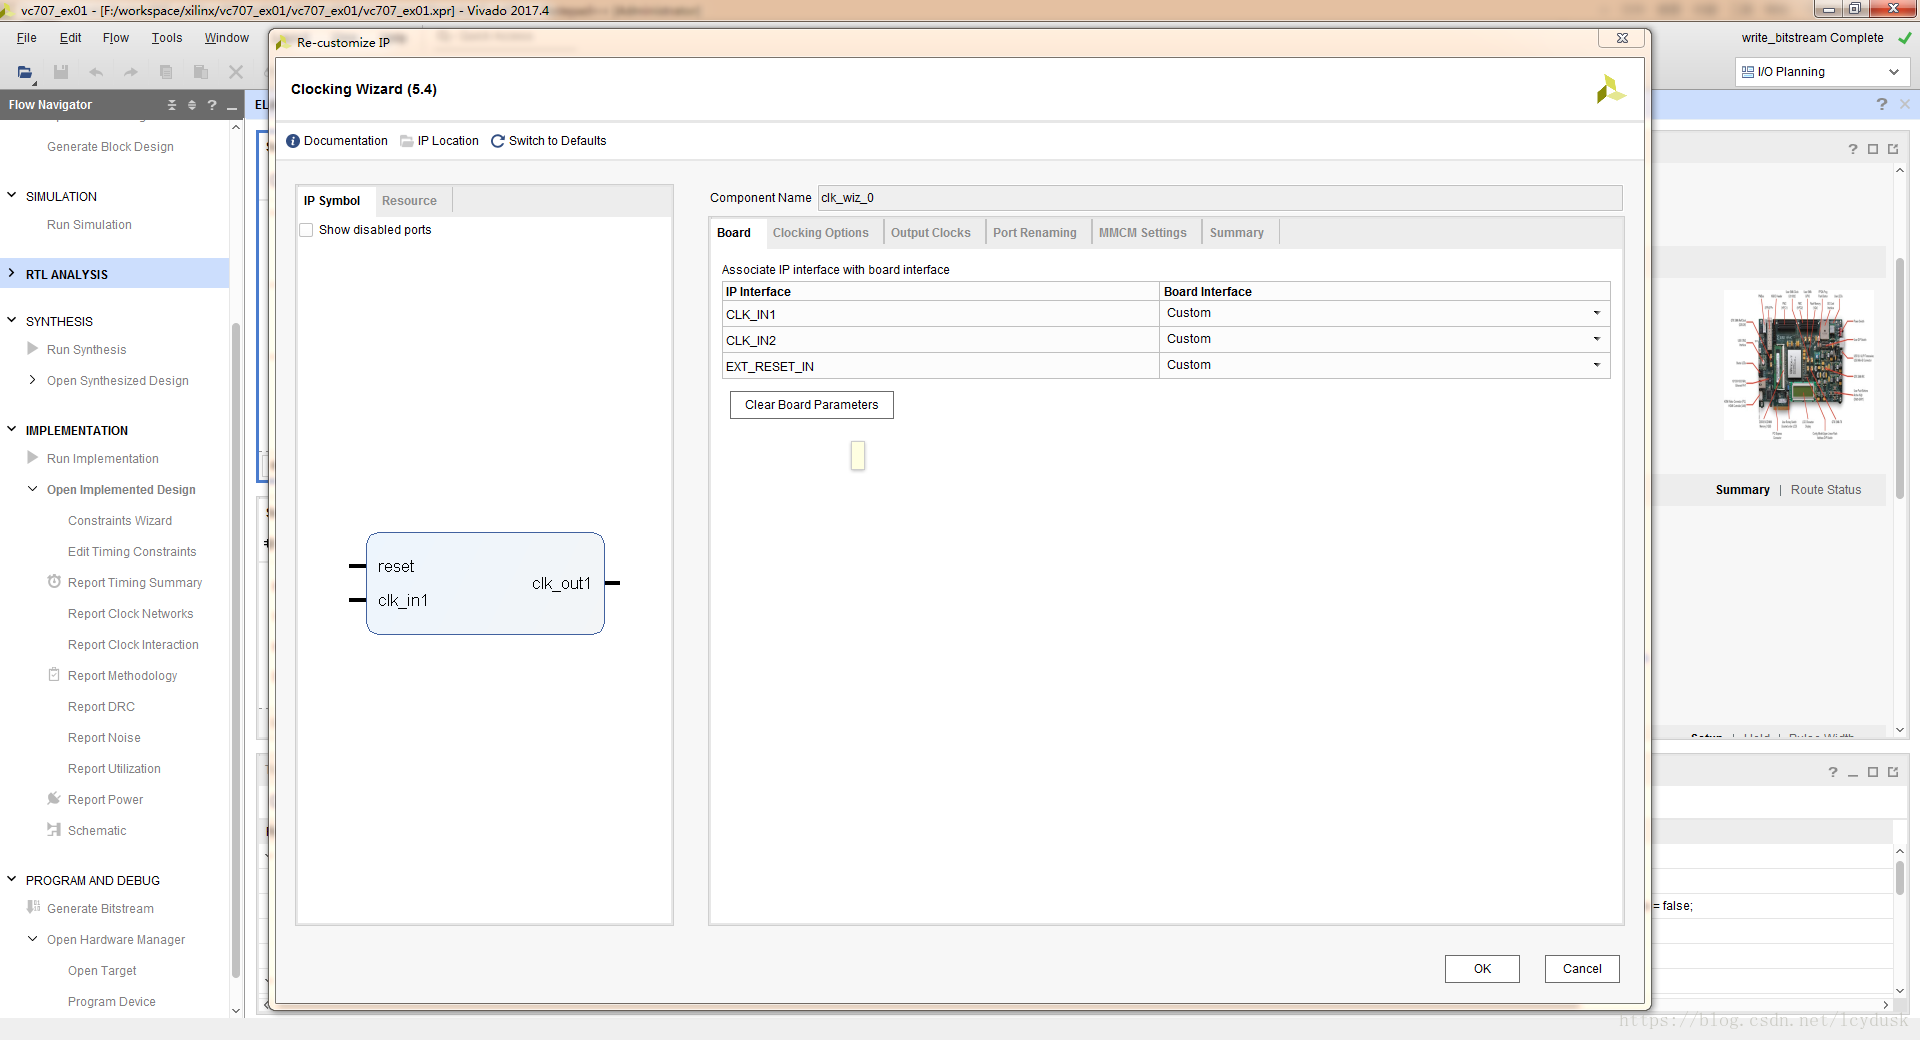Expand the RTL ANALYSIS section

click(12, 273)
